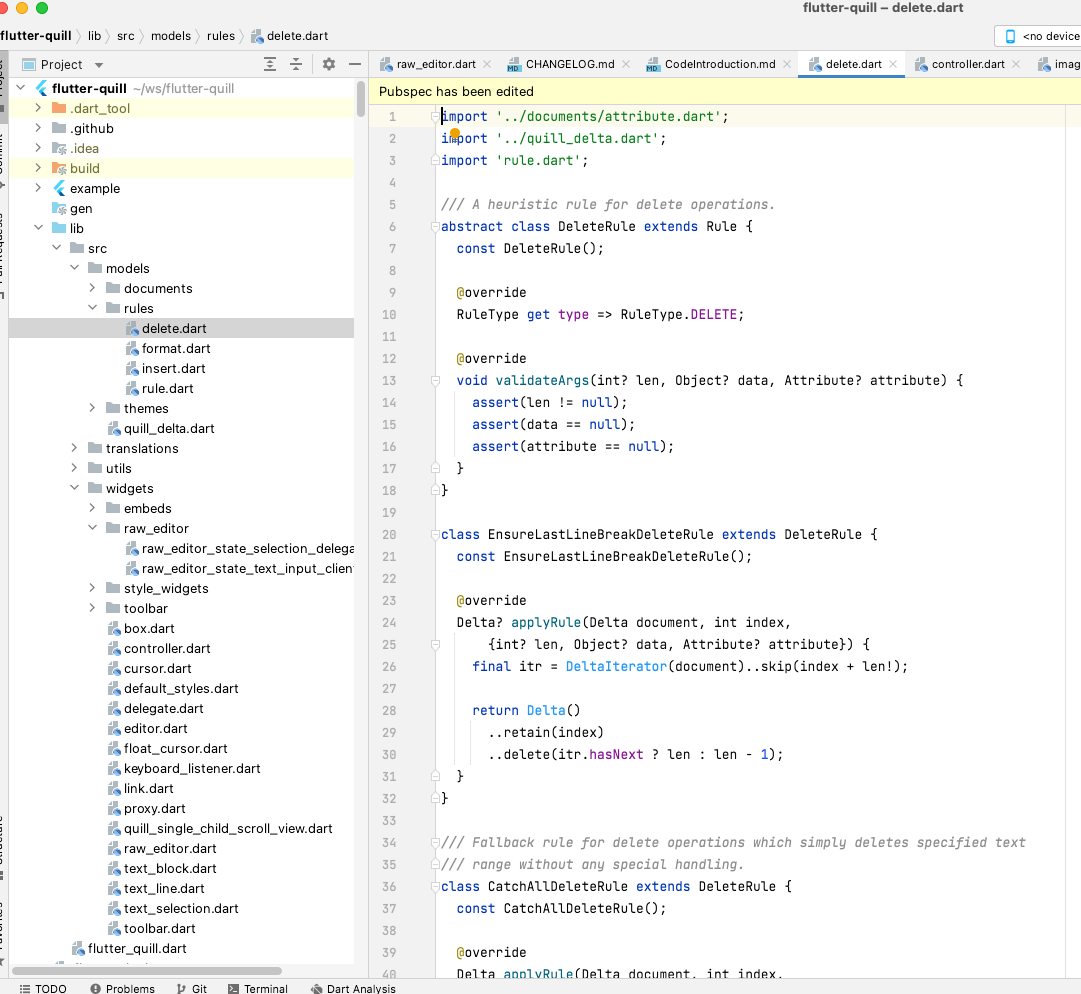Click the device phone icon in toolbar
This screenshot has height=994, width=1081.
click(1010, 36)
